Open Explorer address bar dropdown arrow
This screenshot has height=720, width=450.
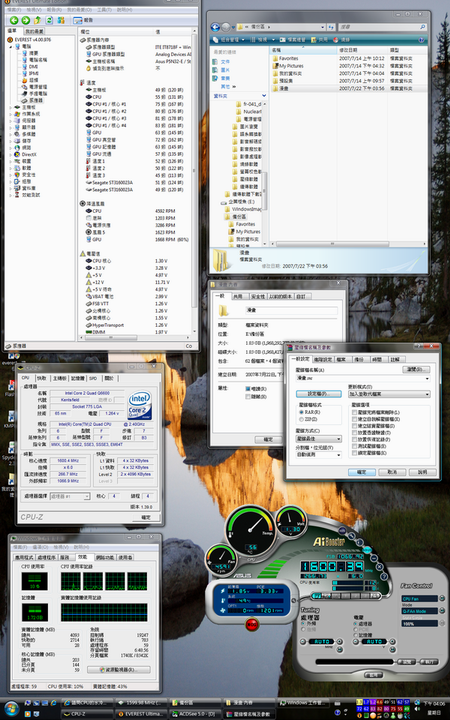pyautogui.click(x=323, y=27)
